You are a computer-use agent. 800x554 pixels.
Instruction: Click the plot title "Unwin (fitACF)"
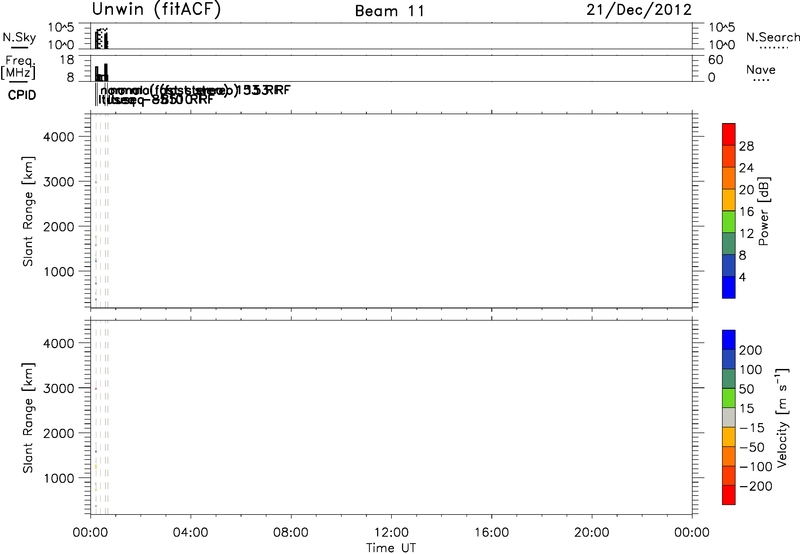coord(156,10)
